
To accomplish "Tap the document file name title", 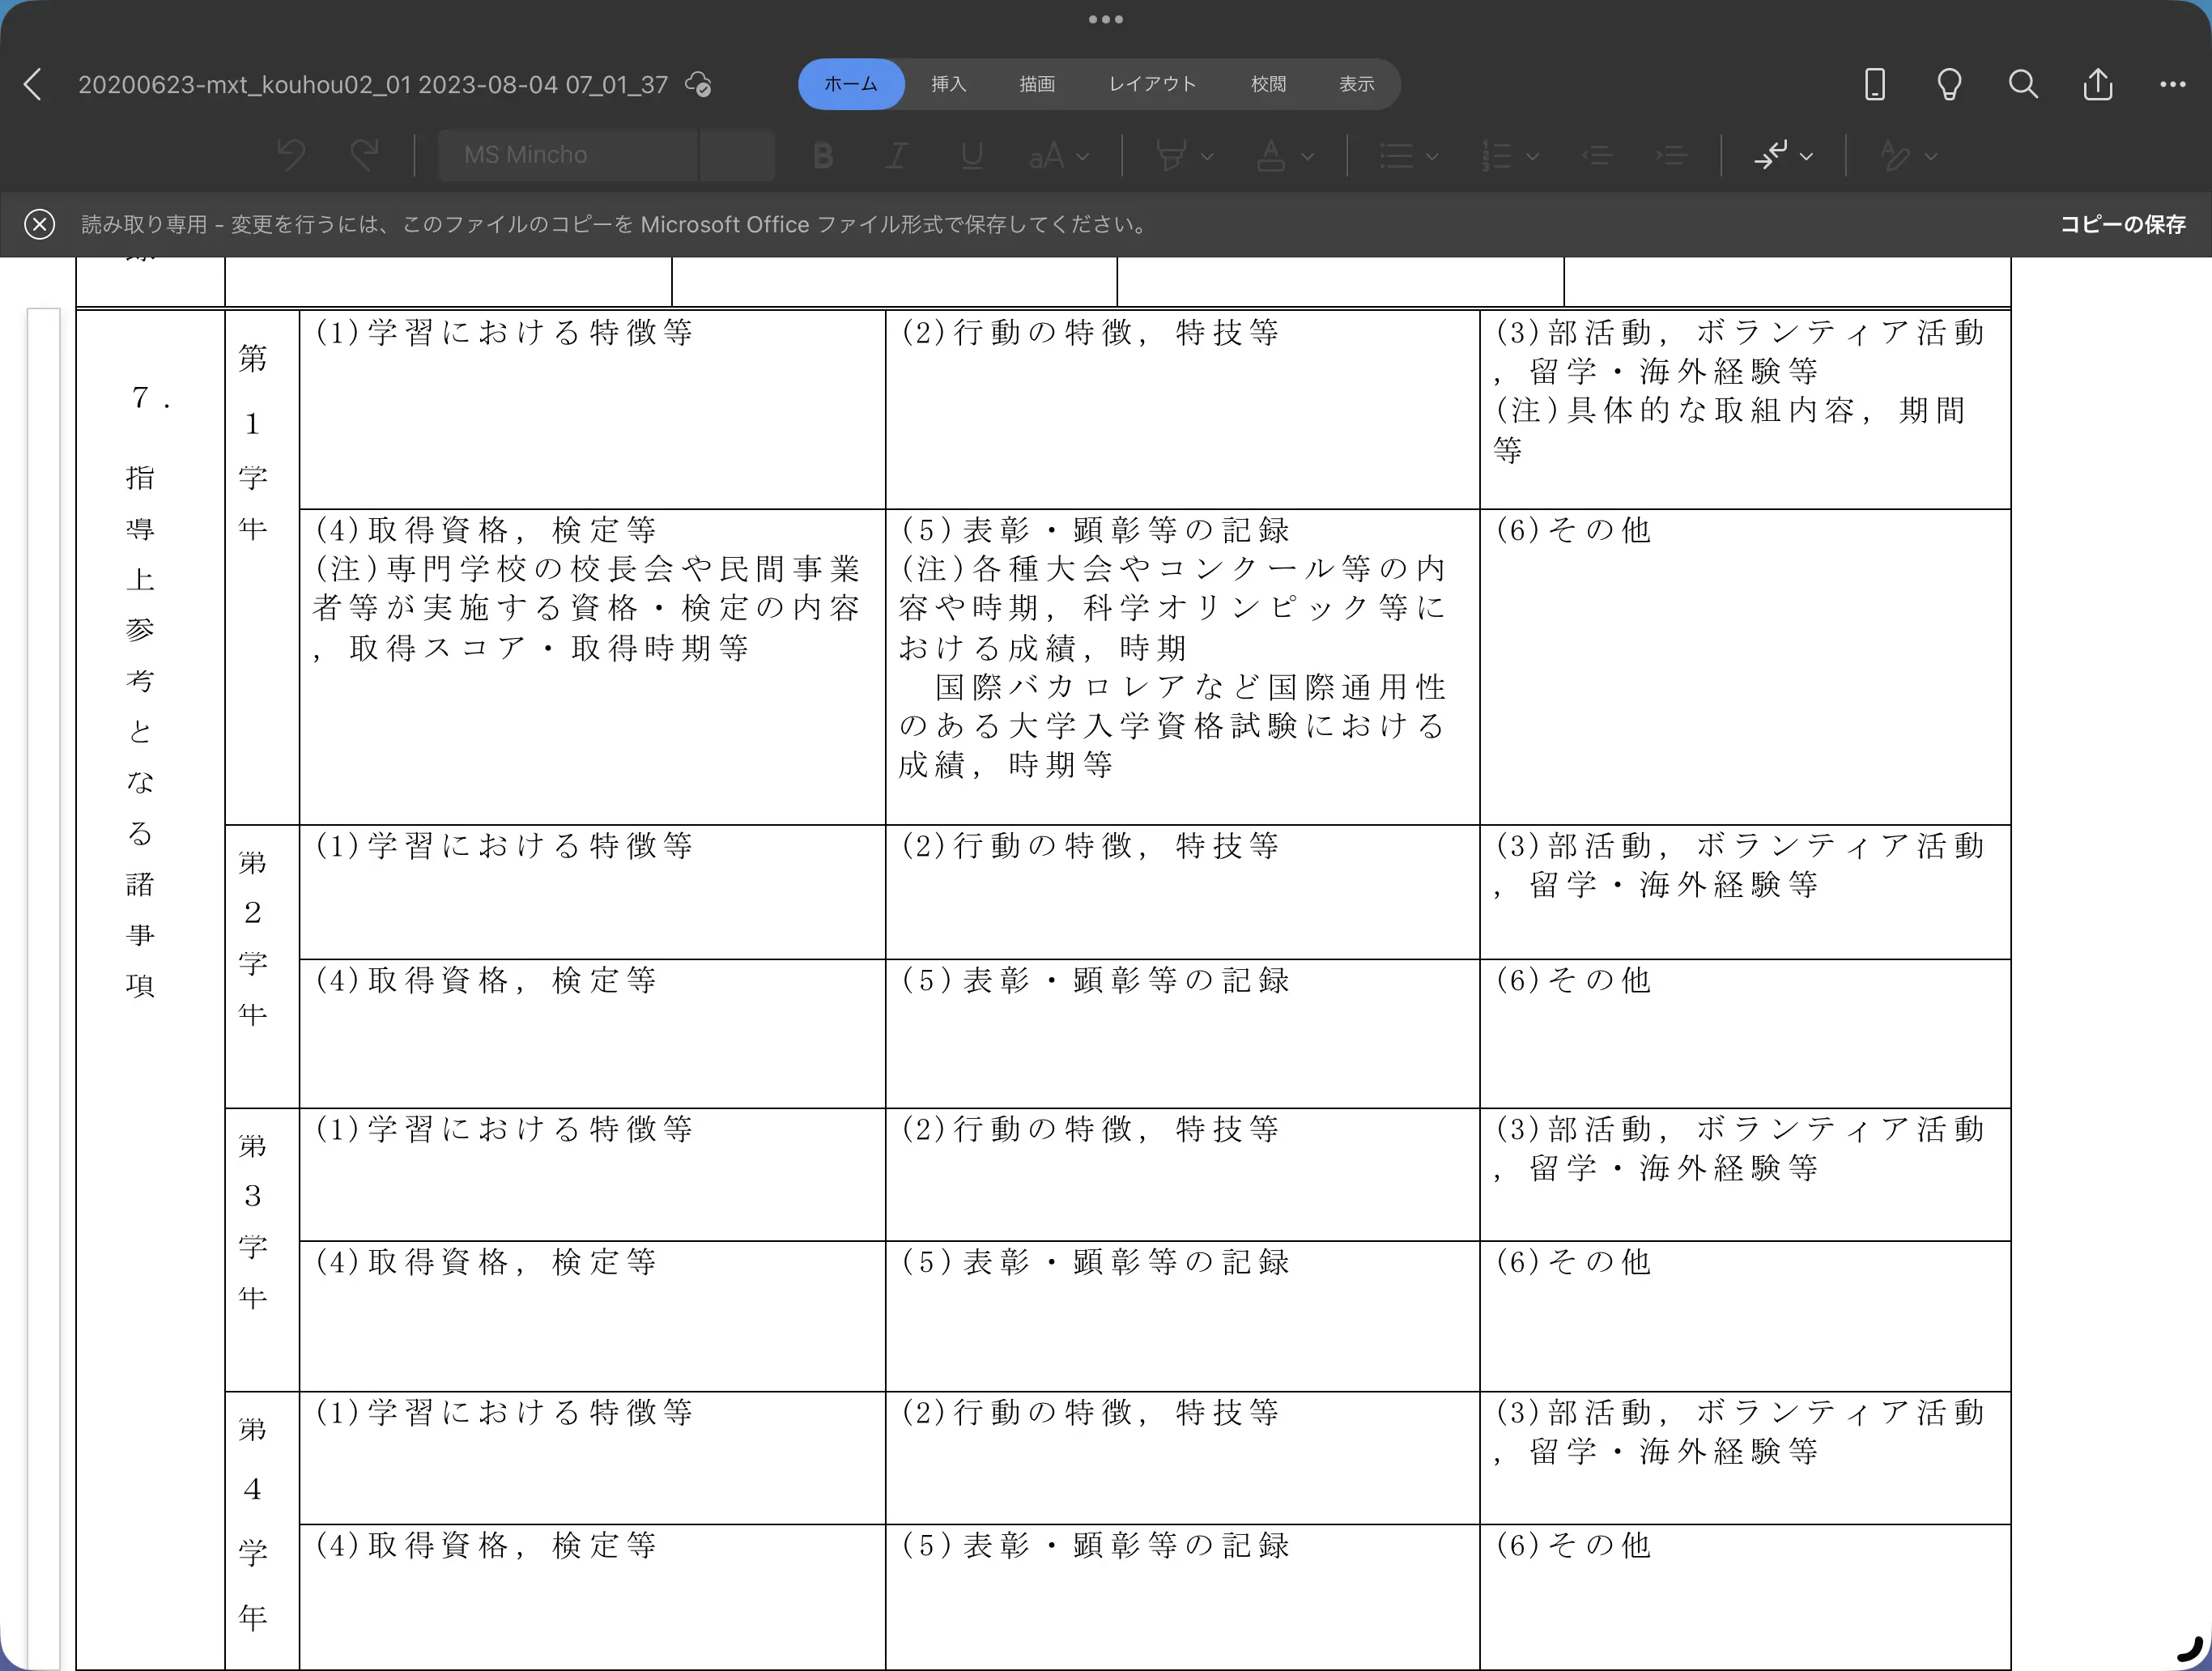I will [373, 85].
